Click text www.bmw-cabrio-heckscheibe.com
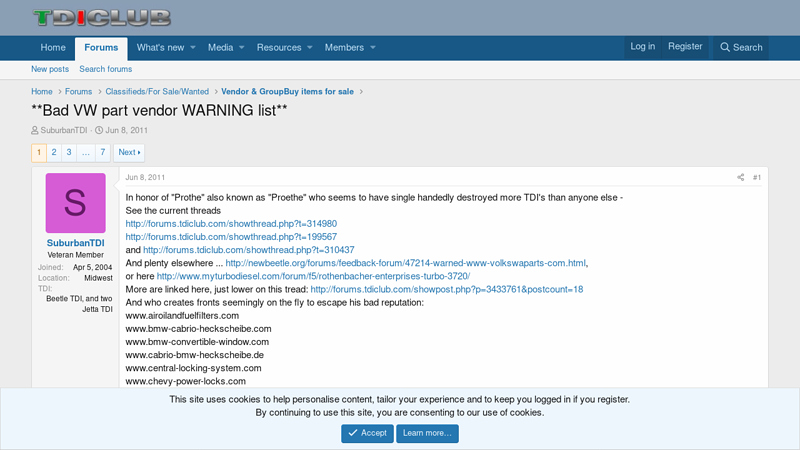Viewport: 800px width, 450px height. [x=198, y=329]
